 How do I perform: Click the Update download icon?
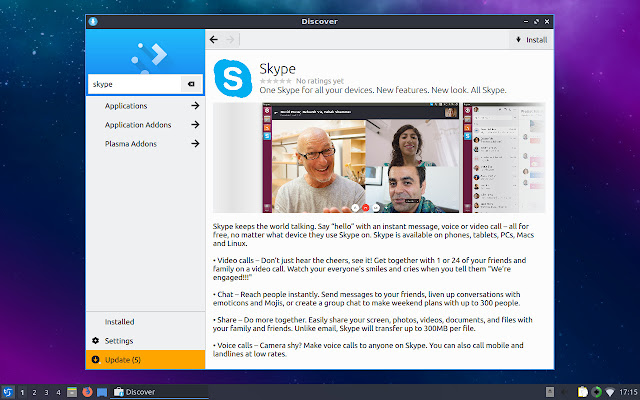(x=96, y=360)
